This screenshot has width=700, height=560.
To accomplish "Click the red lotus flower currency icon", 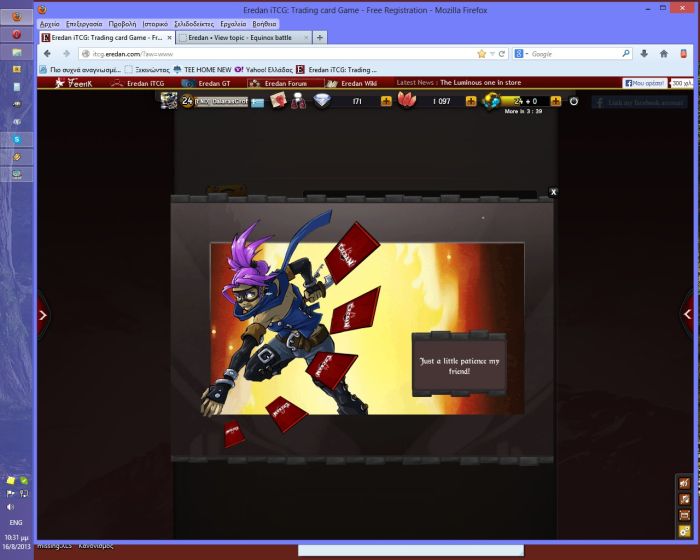I will [406, 100].
